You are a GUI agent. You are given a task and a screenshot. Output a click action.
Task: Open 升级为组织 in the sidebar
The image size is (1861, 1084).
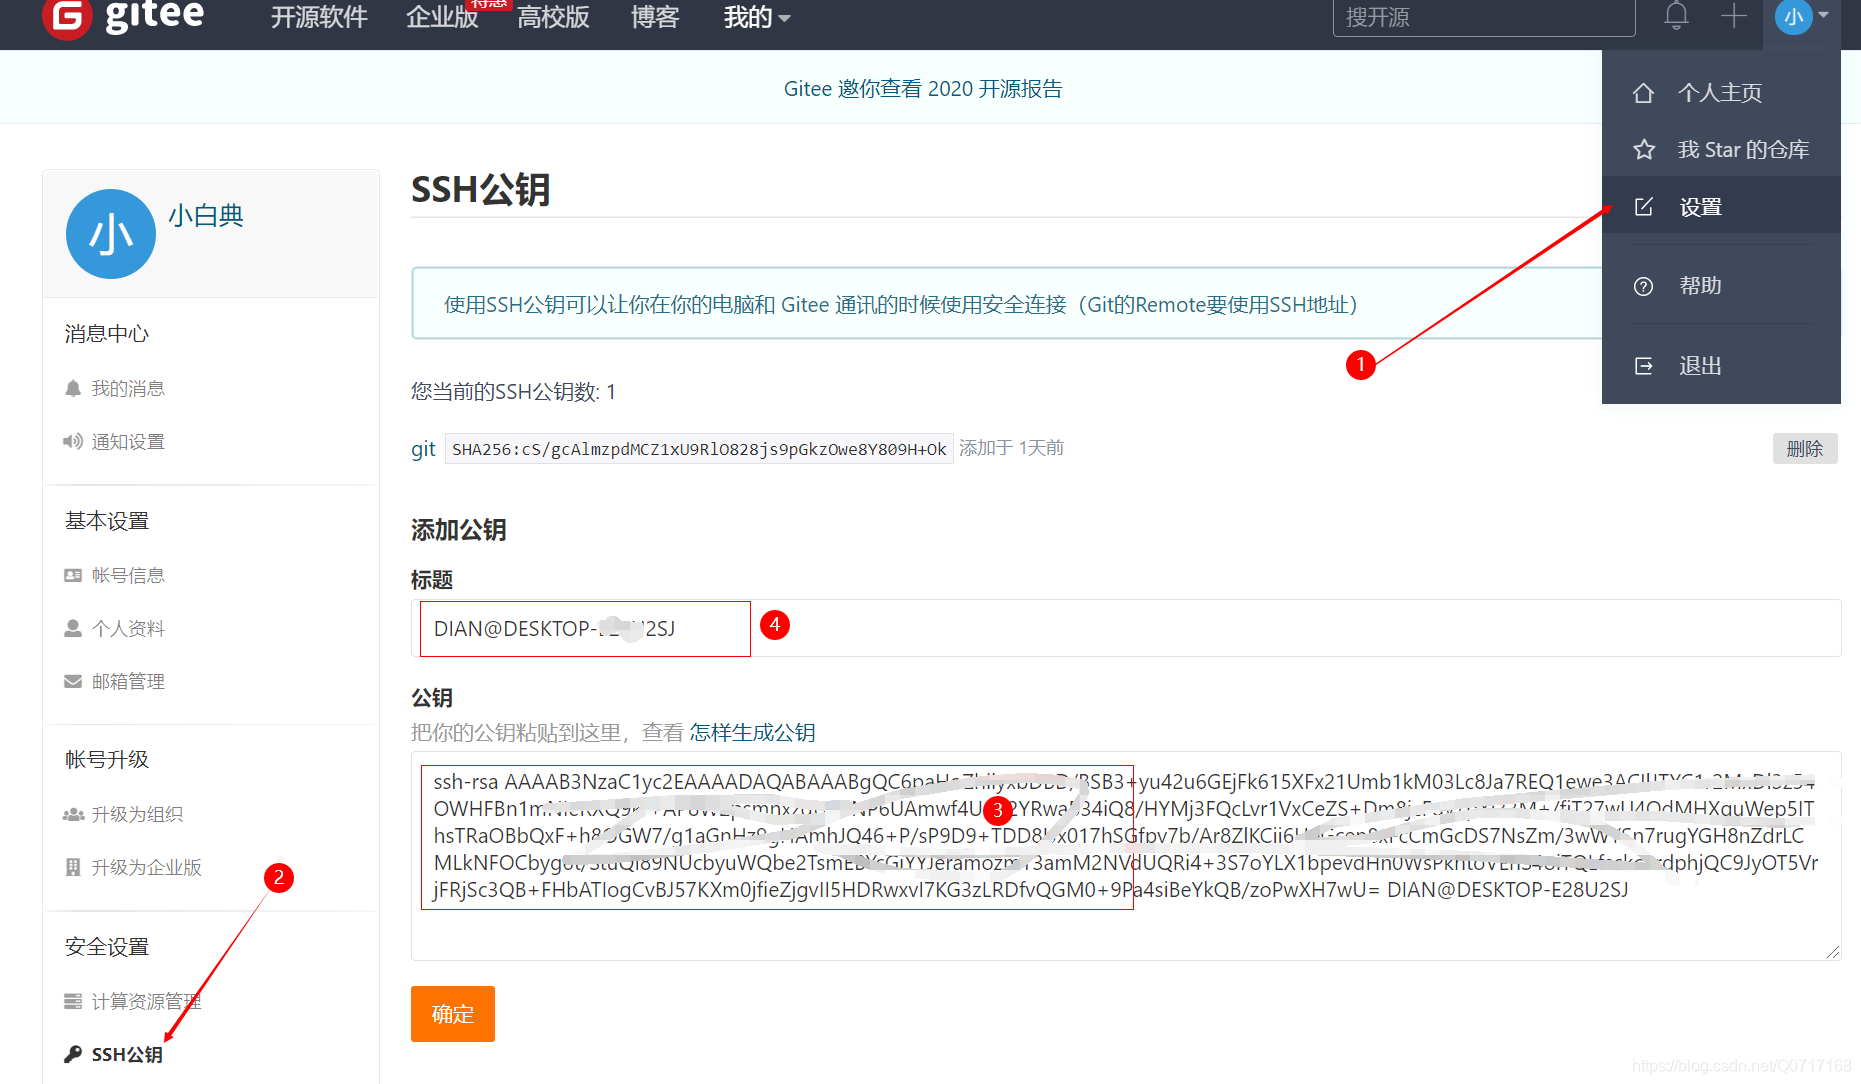pos(137,814)
